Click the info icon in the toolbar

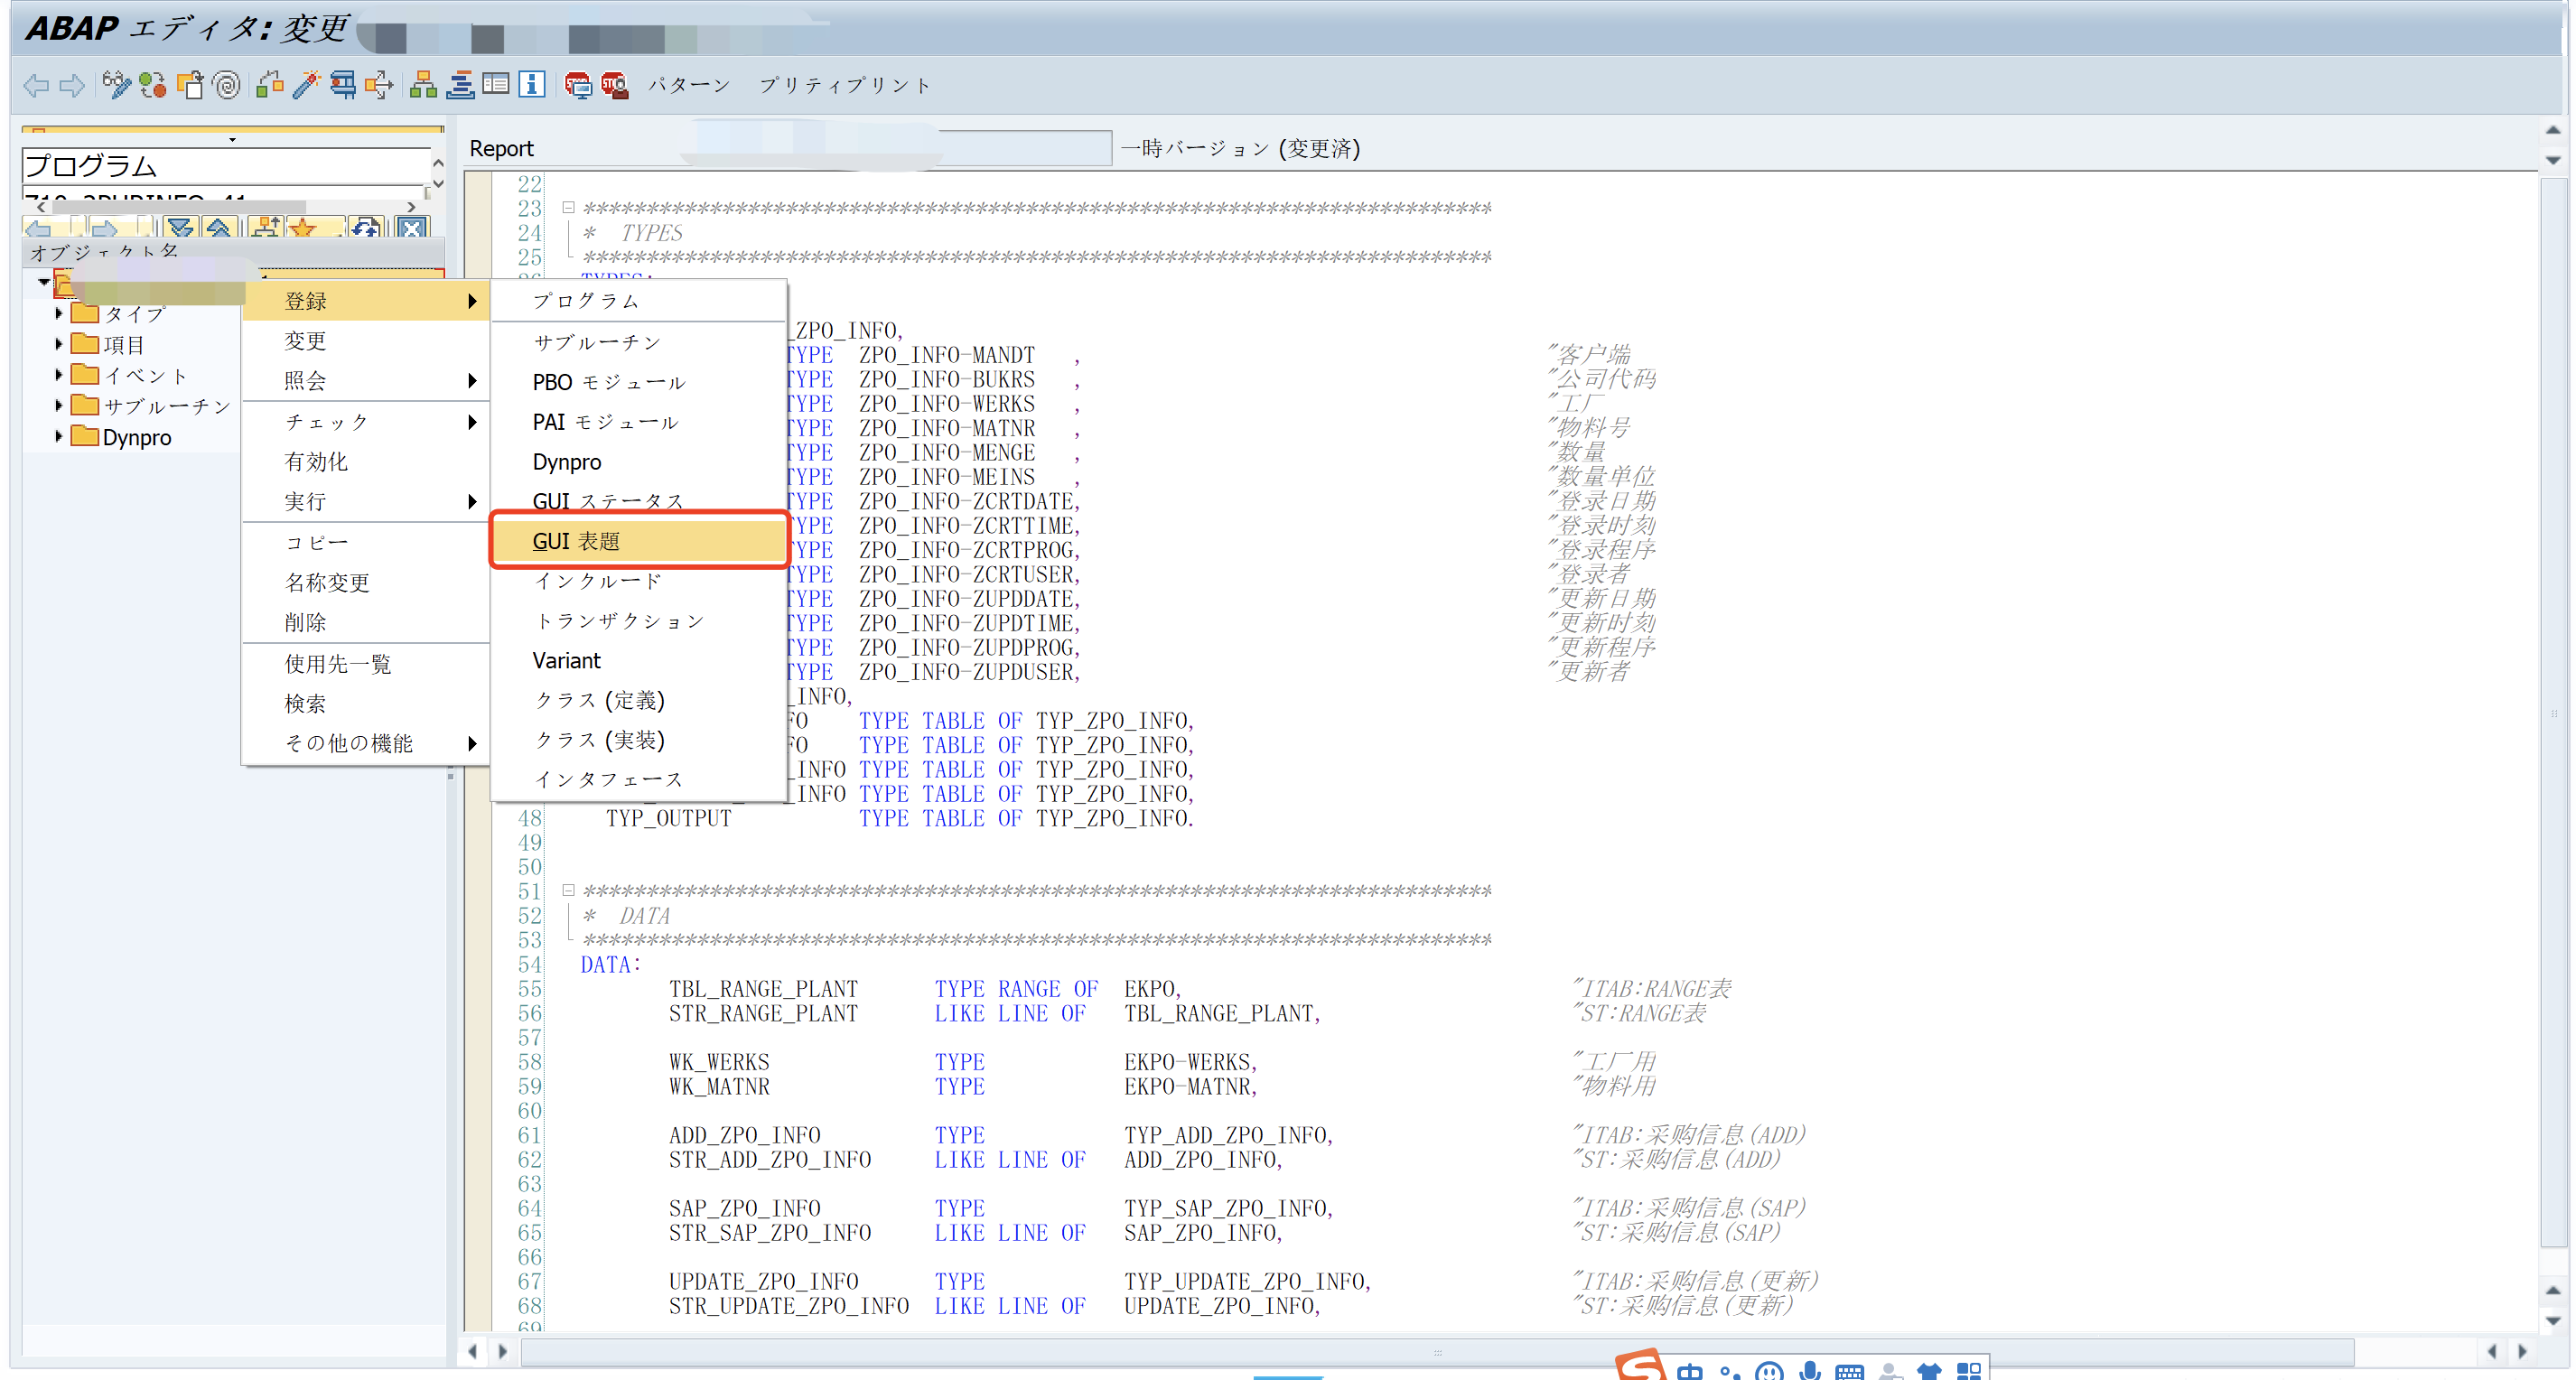coord(531,85)
